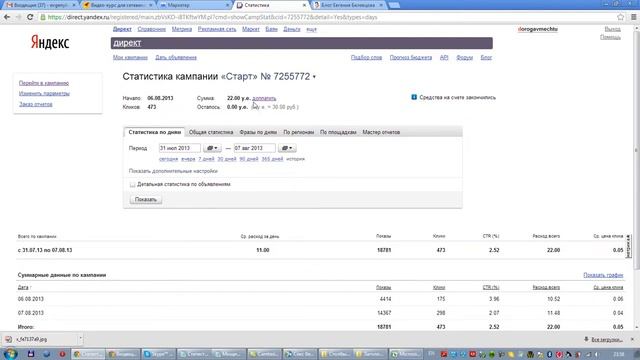Close the downloads bar with the X
This screenshot has width=640, height=360.
632,339
